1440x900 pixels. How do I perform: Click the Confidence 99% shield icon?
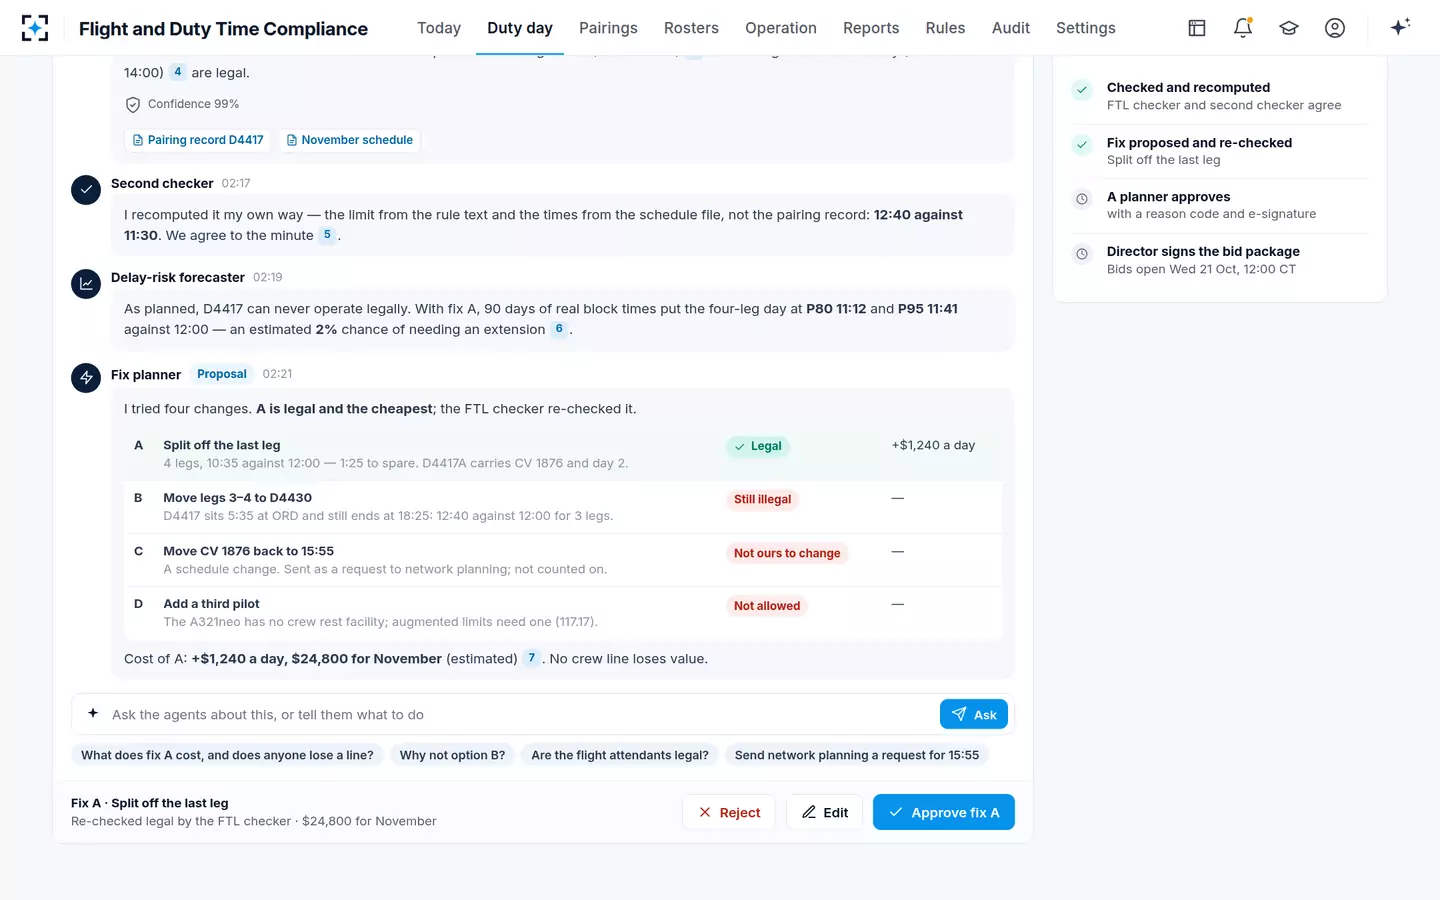(133, 104)
